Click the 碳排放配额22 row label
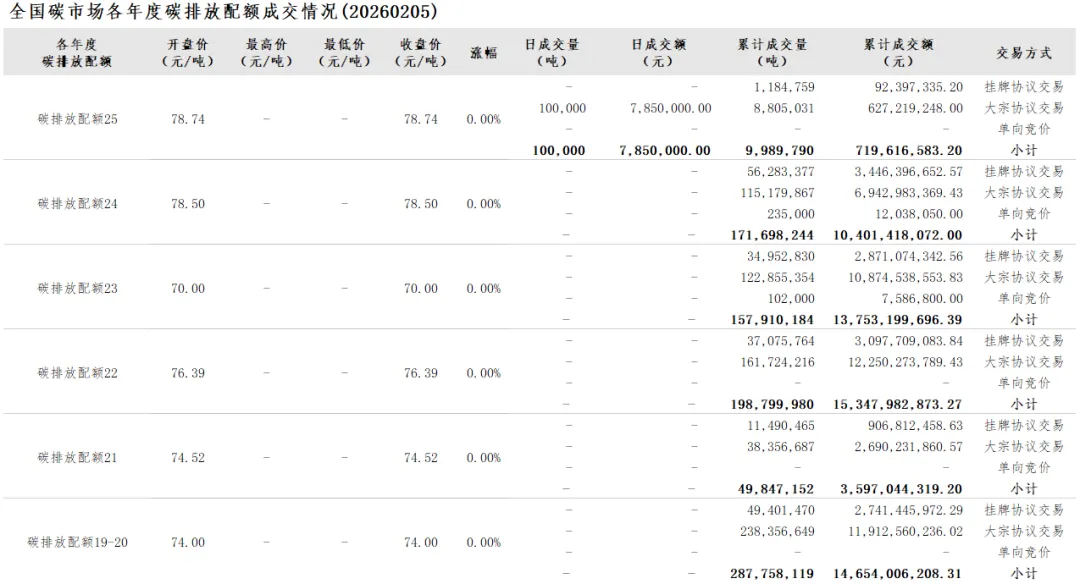Viewport: 1080px width, 584px height. coord(78,373)
